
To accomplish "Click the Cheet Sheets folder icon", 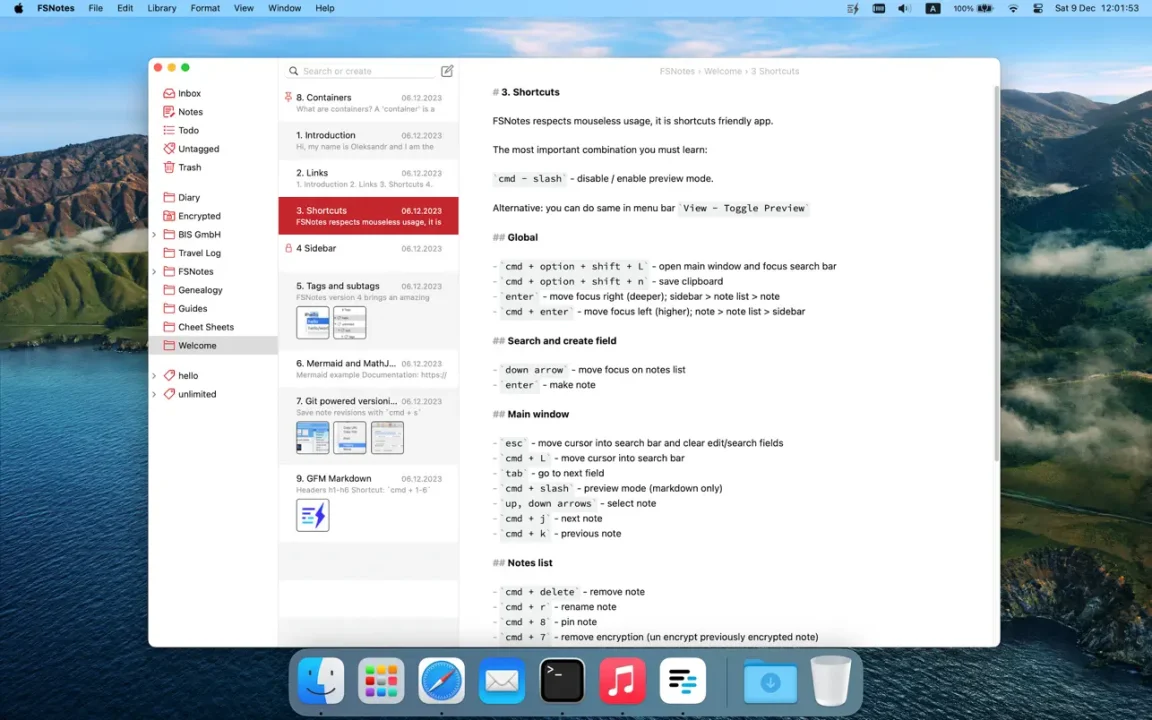I will point(169,327).
